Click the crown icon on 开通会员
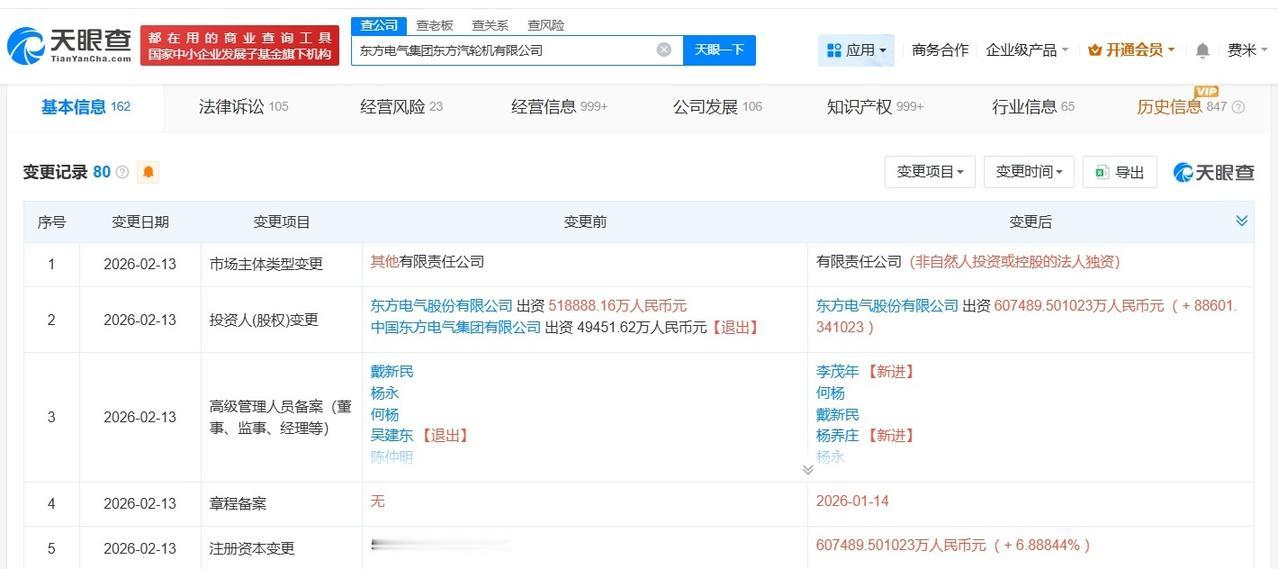Screen dimensions: 1278x569 (x=1095, y=50)
